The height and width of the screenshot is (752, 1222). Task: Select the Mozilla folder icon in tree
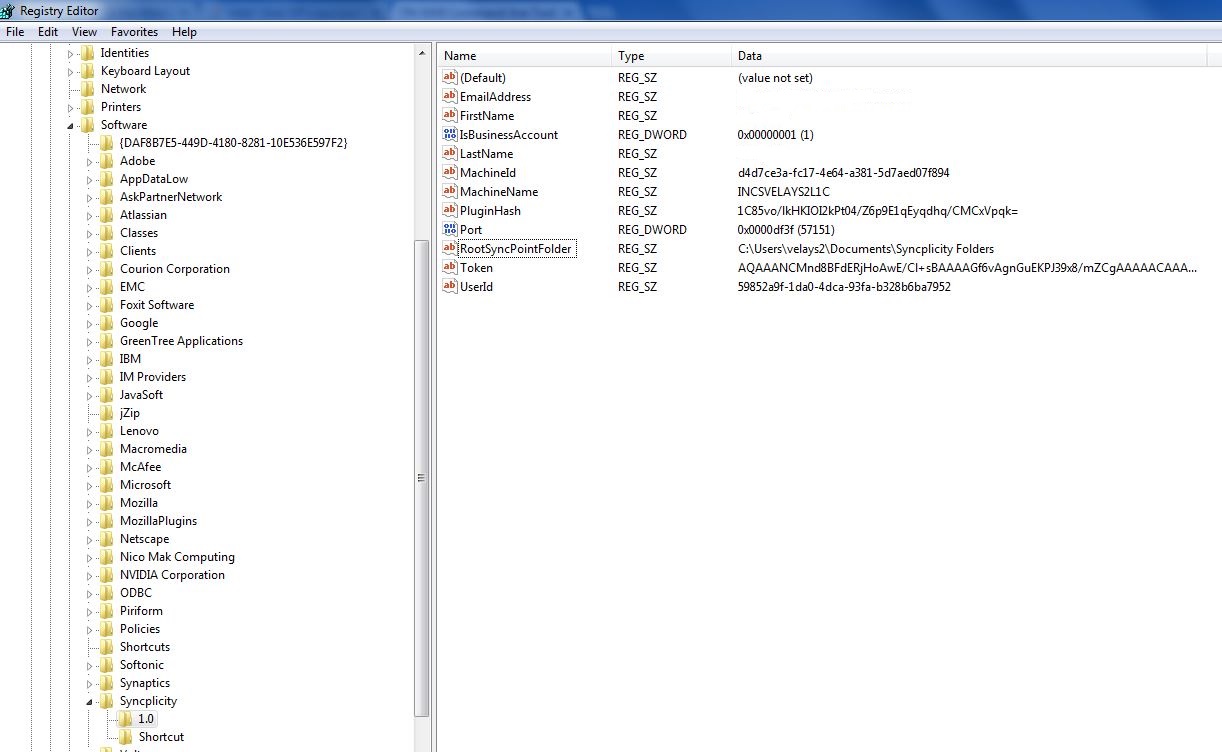tap(107, 503)
